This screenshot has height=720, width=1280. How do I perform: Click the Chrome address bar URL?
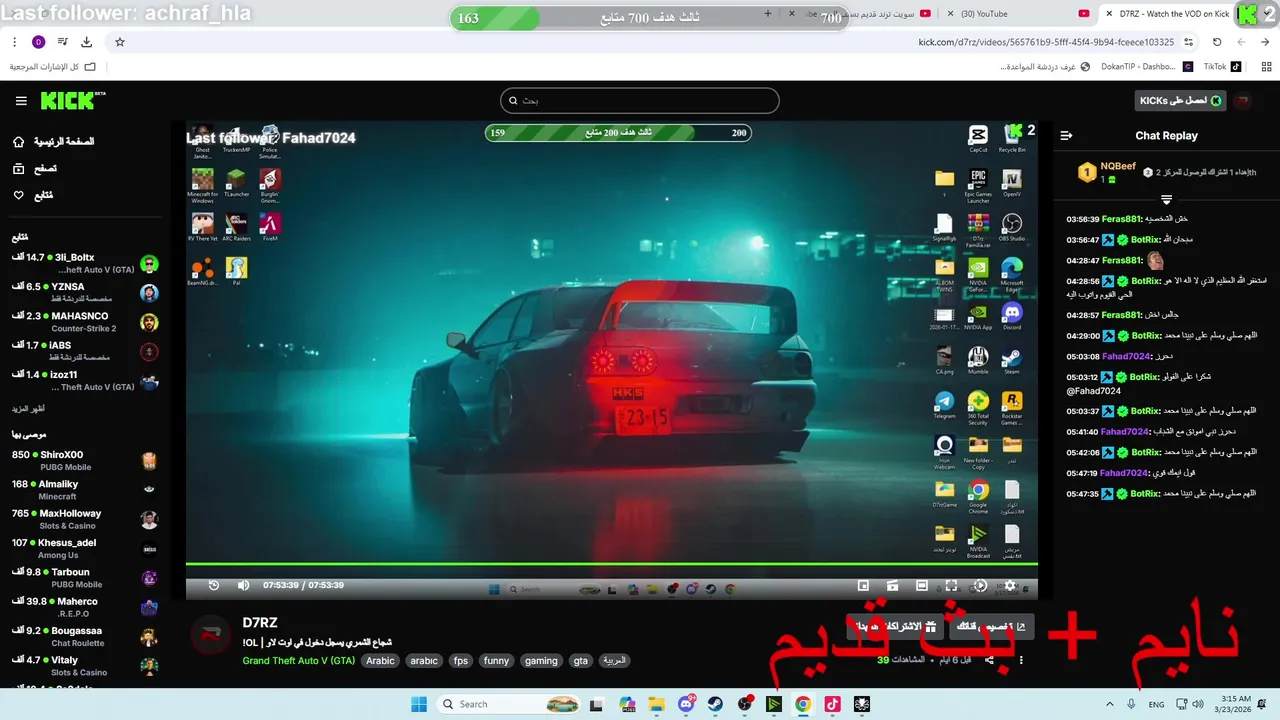point(1046,42)
